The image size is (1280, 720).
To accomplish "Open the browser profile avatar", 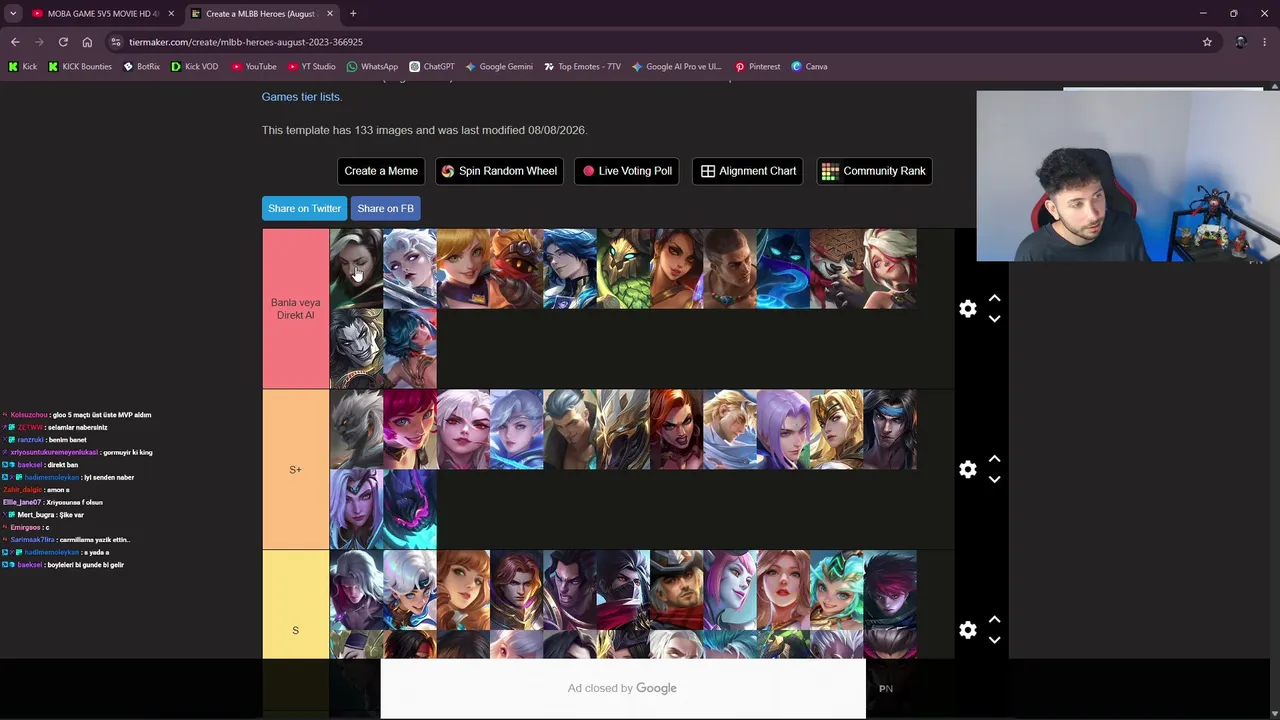I will [x=1241, y=42].
